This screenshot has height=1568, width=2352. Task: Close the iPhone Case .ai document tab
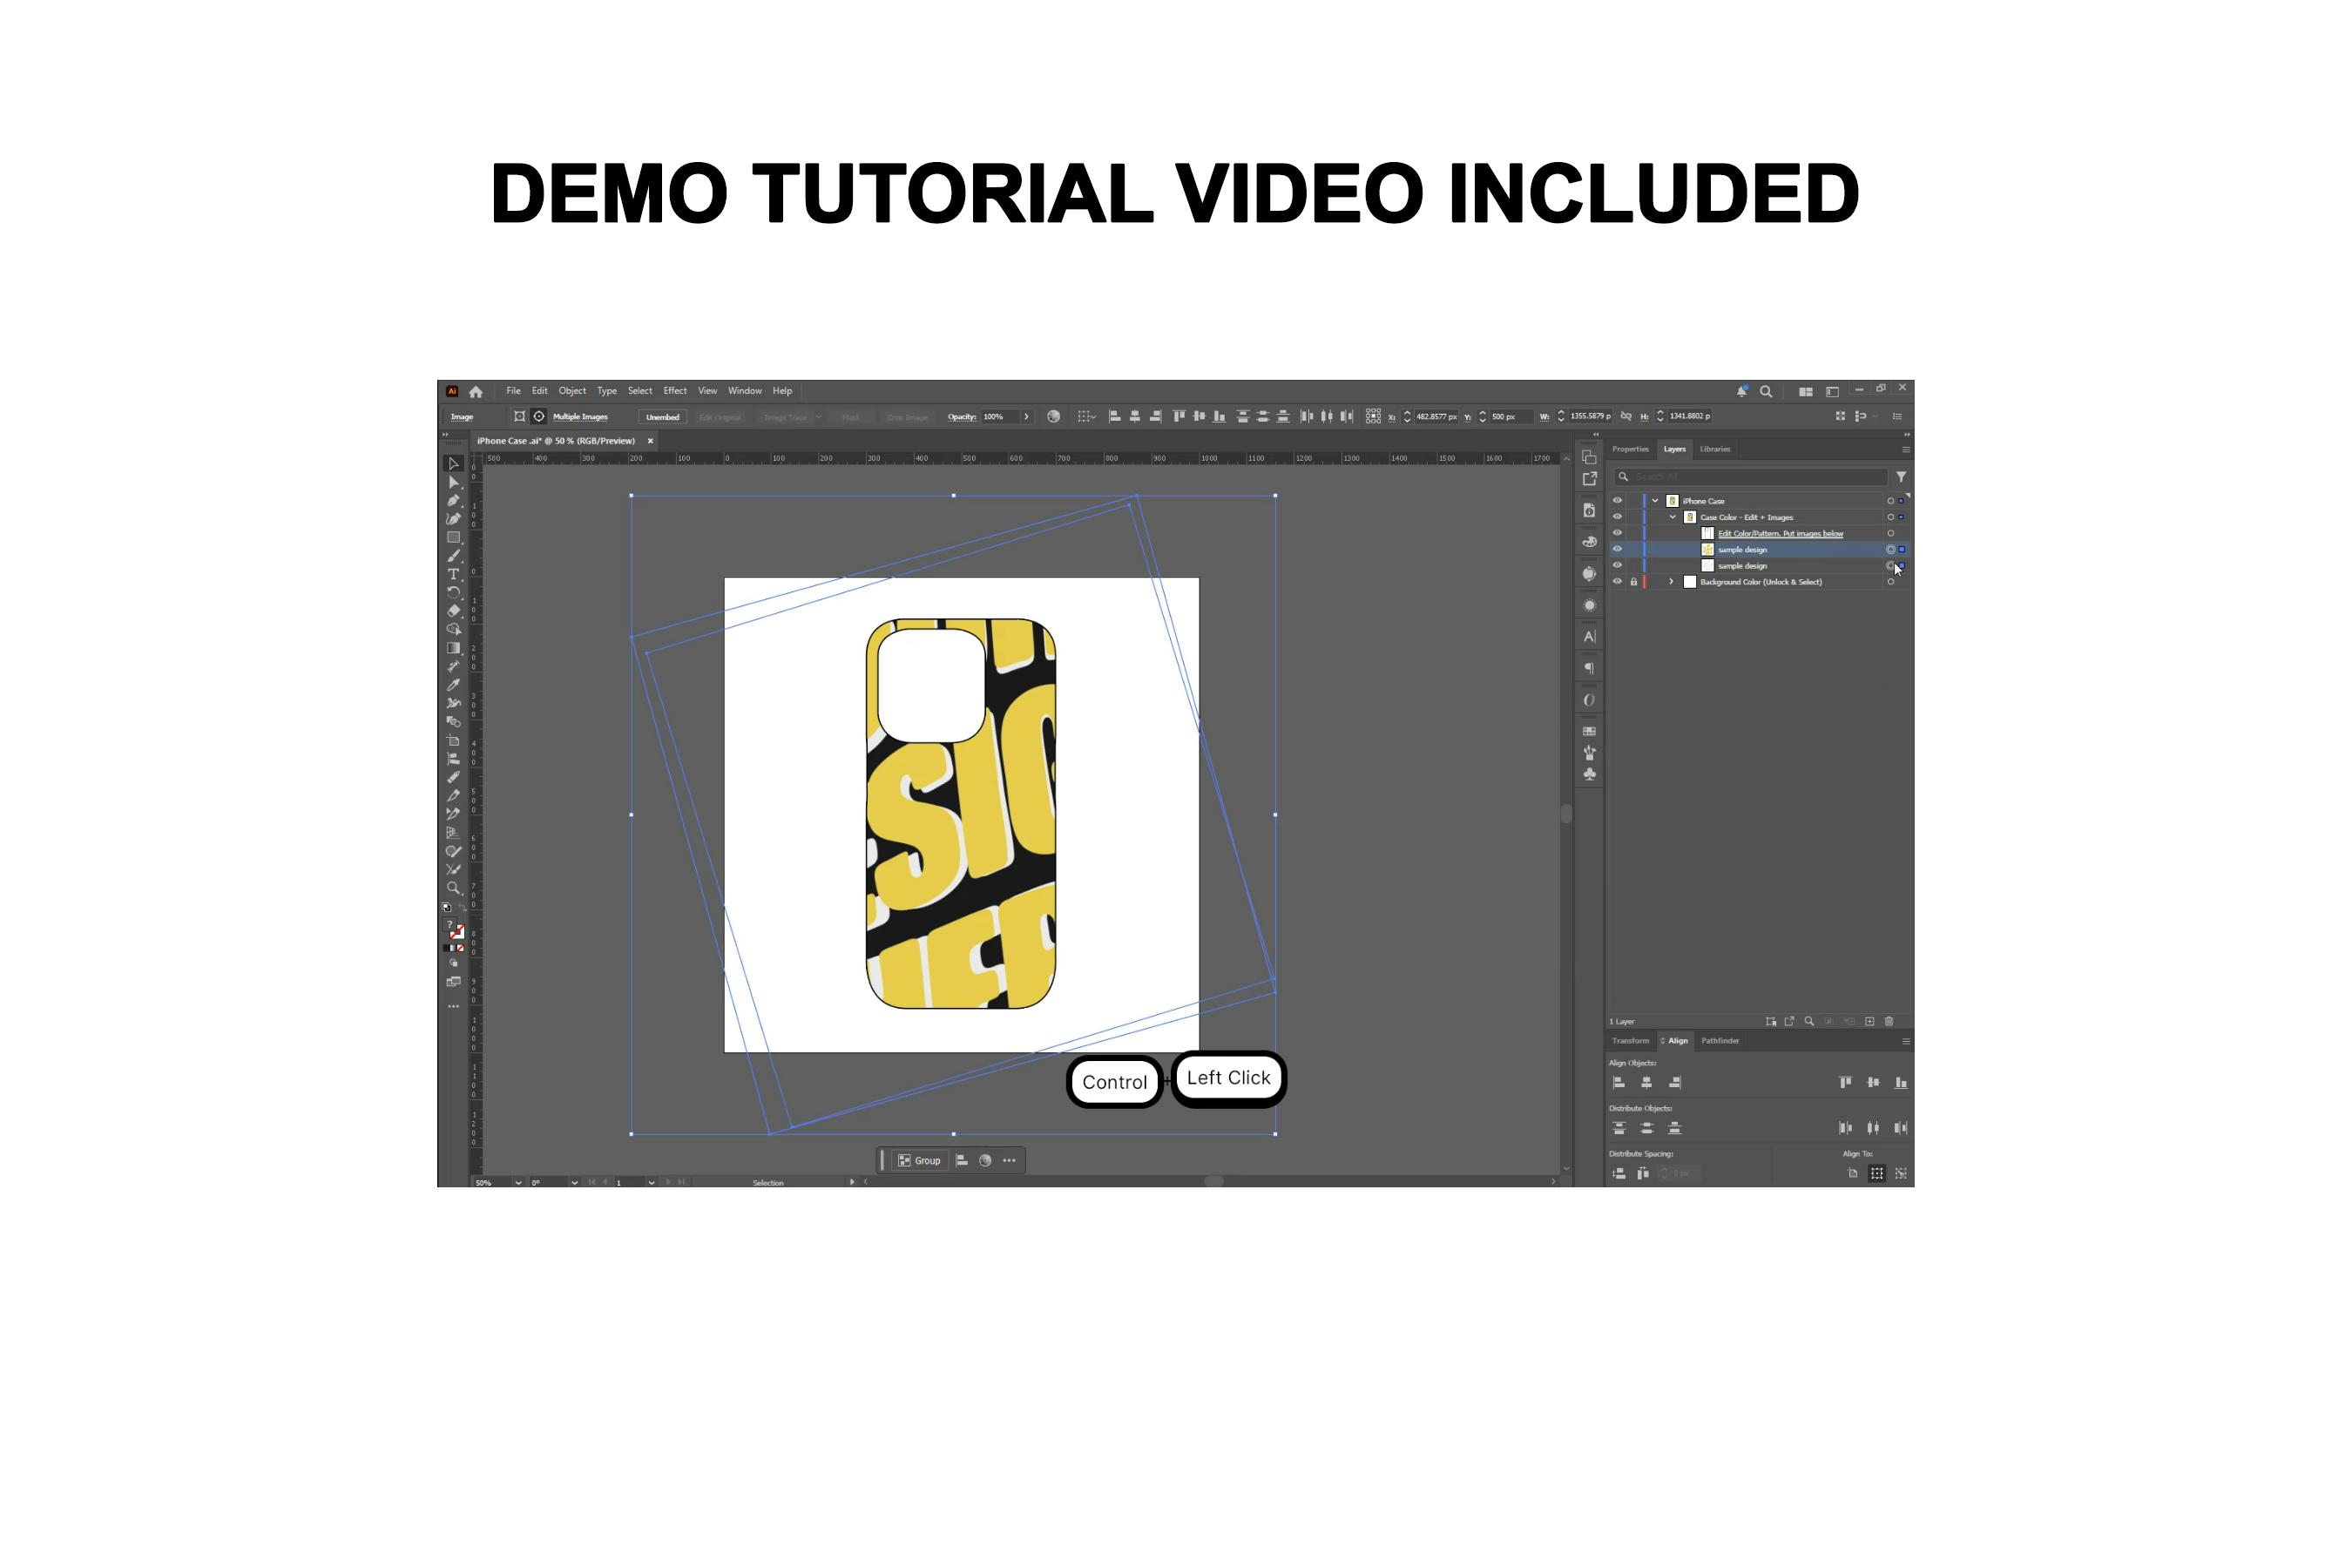tap(650, 441)
